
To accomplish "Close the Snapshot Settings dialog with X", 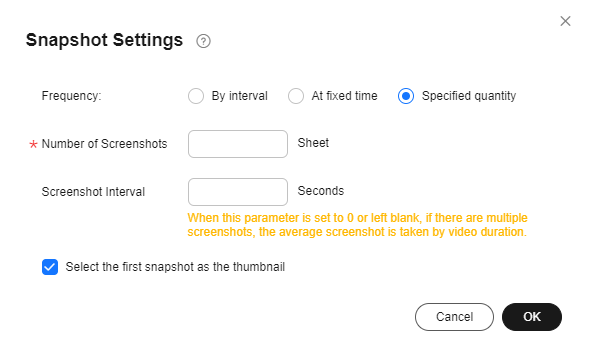I will pyautogui.click(x=565, y=21).
